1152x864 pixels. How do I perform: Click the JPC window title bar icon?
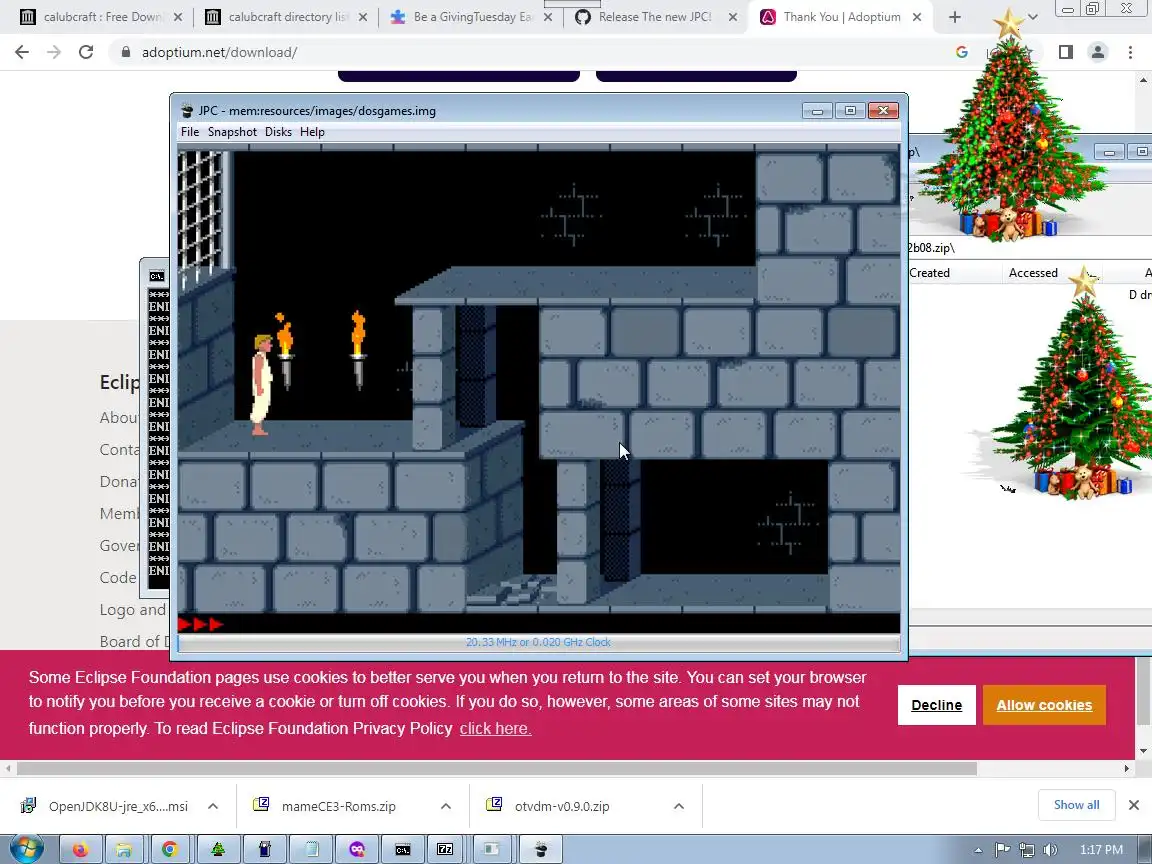187,111
